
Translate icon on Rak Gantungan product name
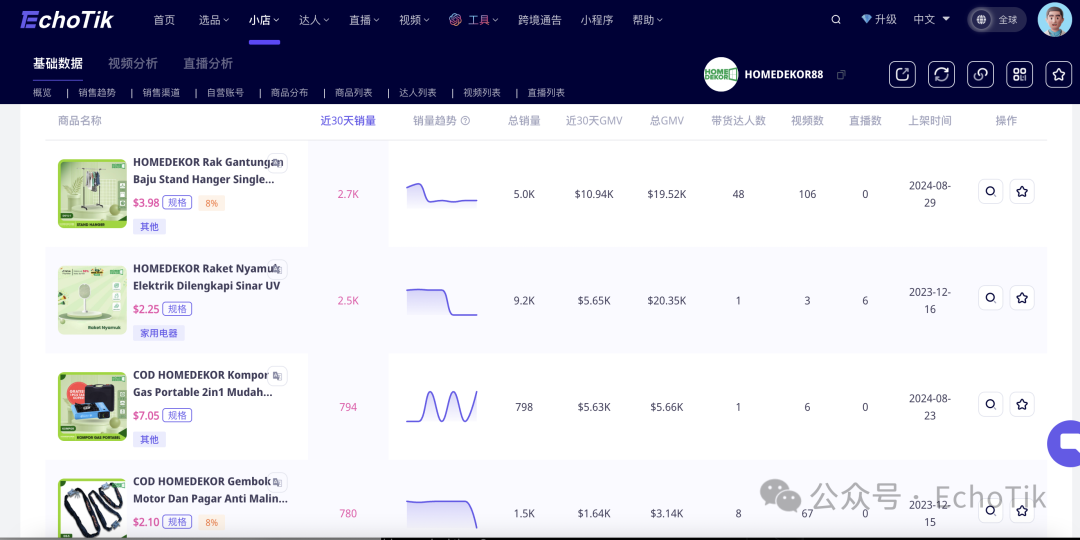[278, 163]
